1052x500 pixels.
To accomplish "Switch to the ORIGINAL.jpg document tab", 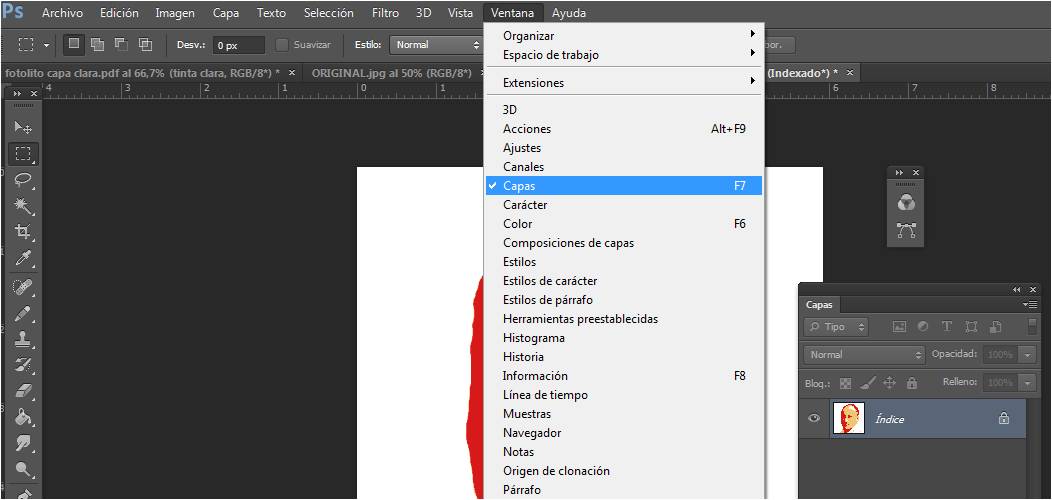I will point(391,73).
